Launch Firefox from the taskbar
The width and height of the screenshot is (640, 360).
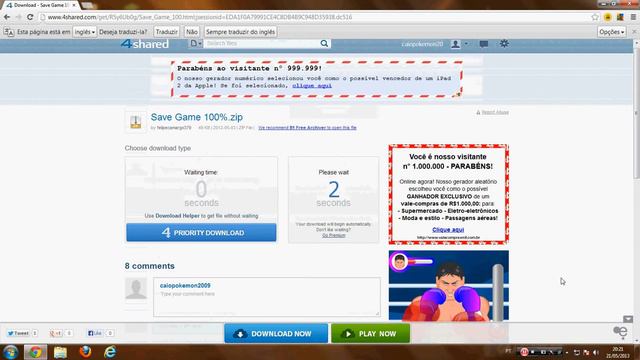(x=85, y=352)
